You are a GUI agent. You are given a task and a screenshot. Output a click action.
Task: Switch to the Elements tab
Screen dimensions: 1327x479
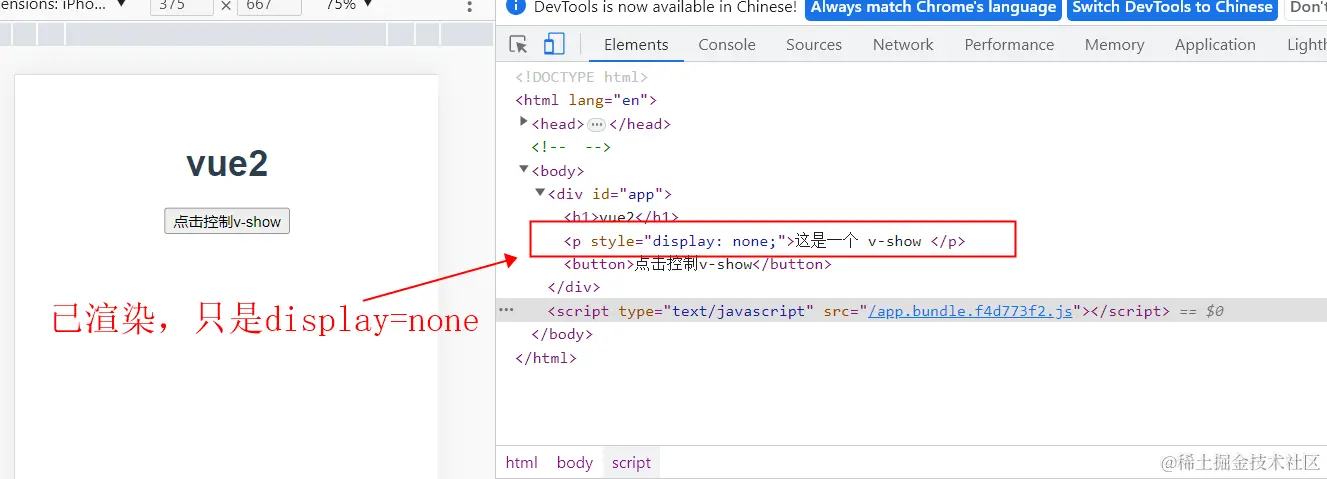[x=636, y=44]
